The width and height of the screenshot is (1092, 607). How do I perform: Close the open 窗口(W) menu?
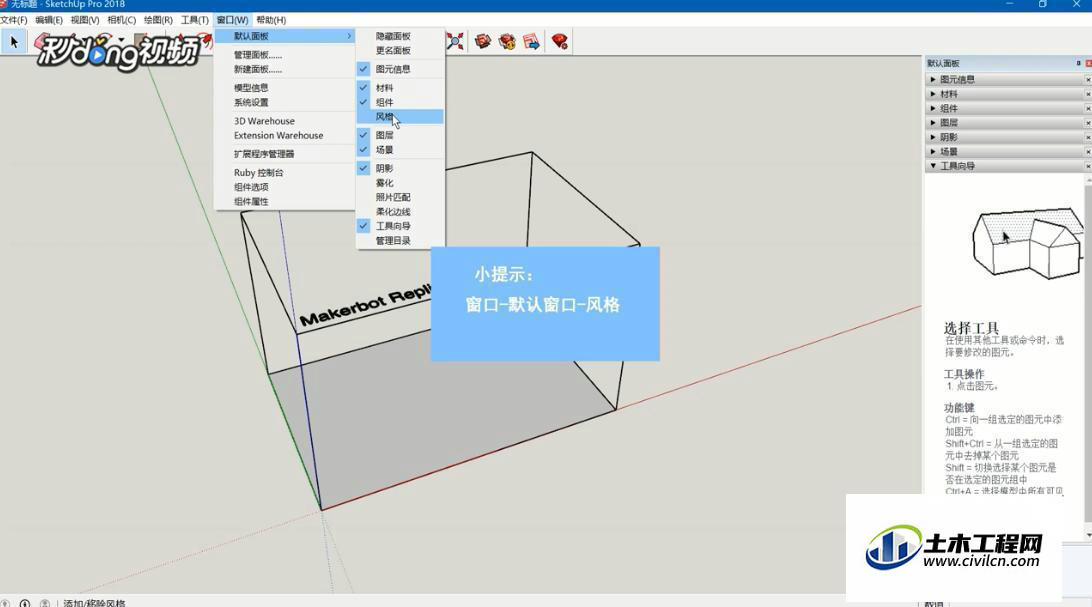click(232, 20)
